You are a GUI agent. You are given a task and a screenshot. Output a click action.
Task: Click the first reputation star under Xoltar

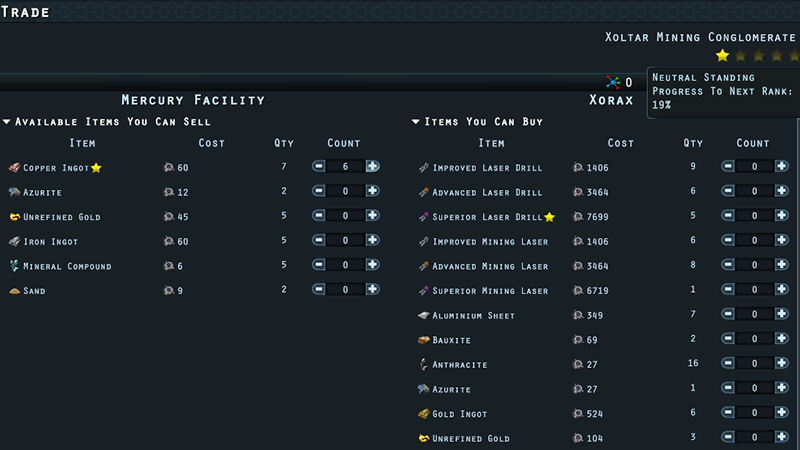pos(722,56)
